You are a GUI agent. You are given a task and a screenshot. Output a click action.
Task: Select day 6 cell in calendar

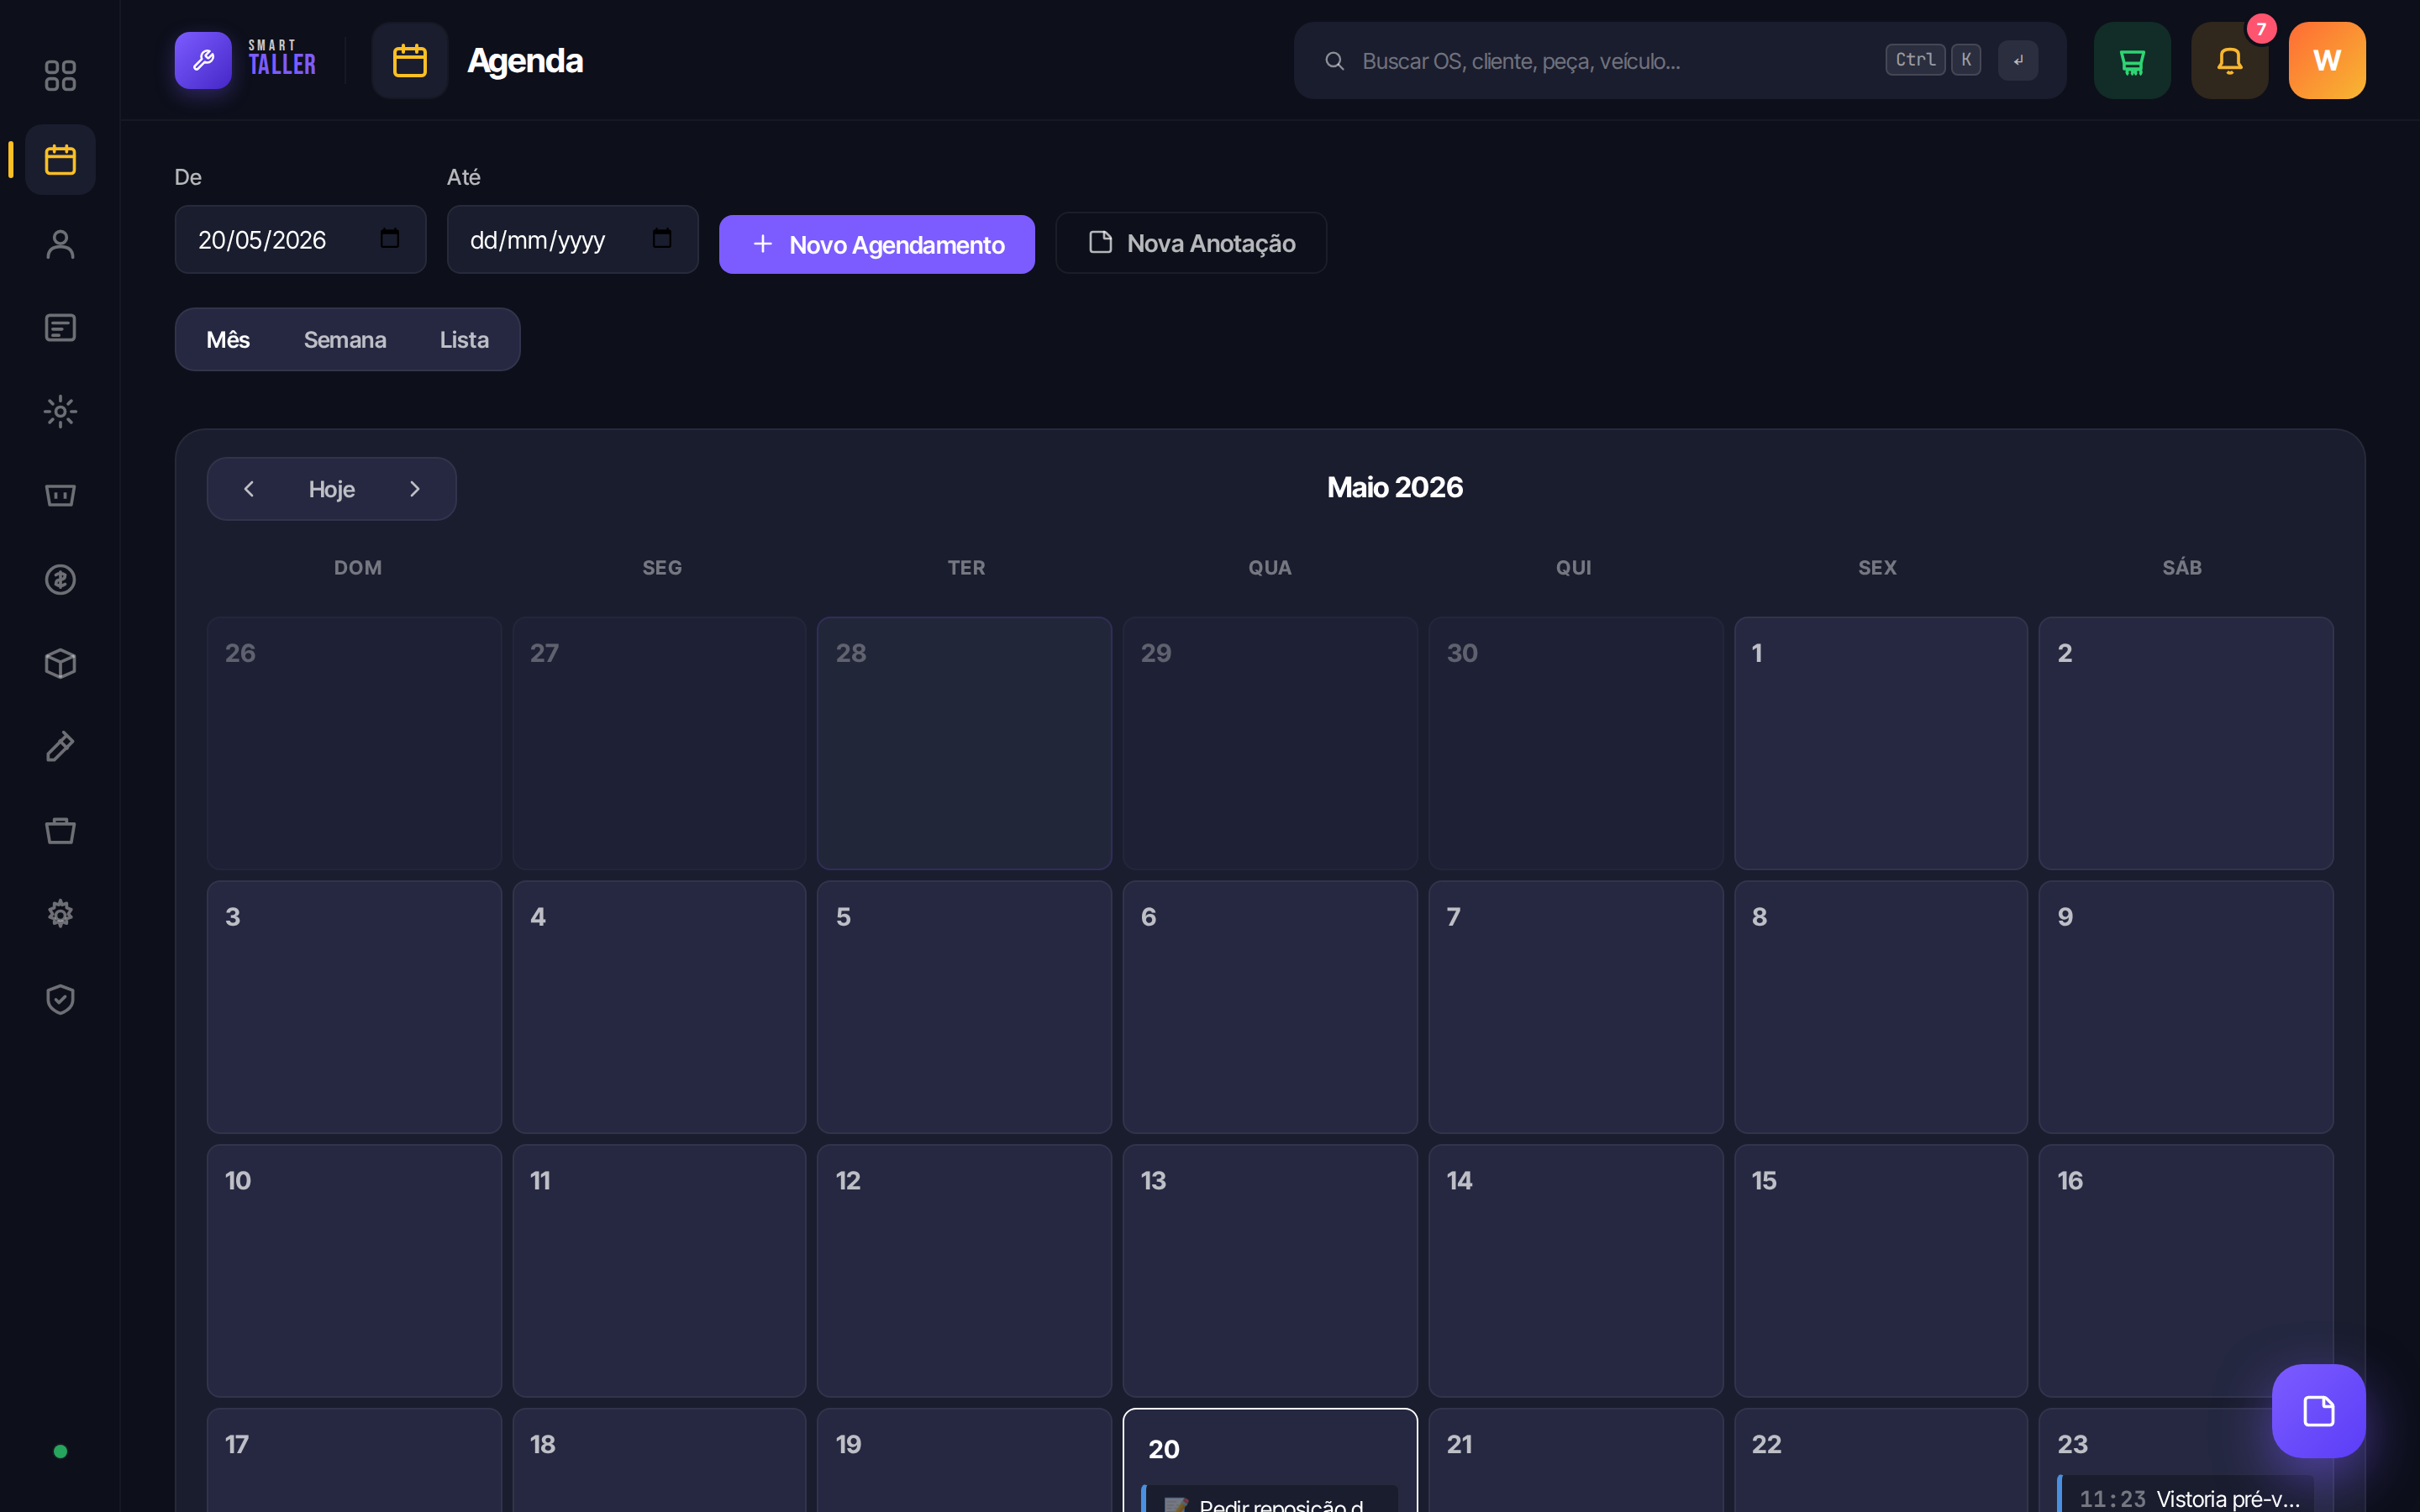click(x=1270, y=1007)
